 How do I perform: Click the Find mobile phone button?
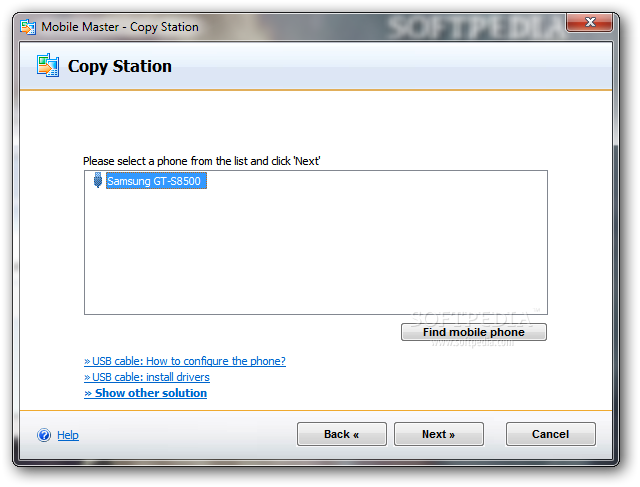click(473, 332)
